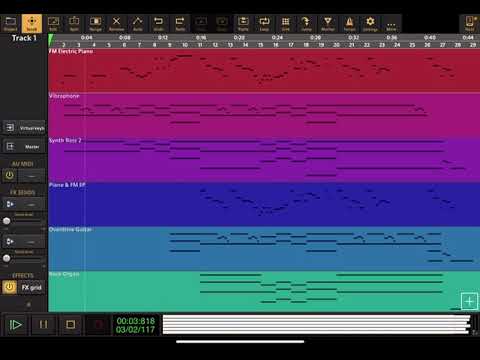480x360 pixels.
Task: Click the Undo arrow icon
Action: click(x=159, y=23)
